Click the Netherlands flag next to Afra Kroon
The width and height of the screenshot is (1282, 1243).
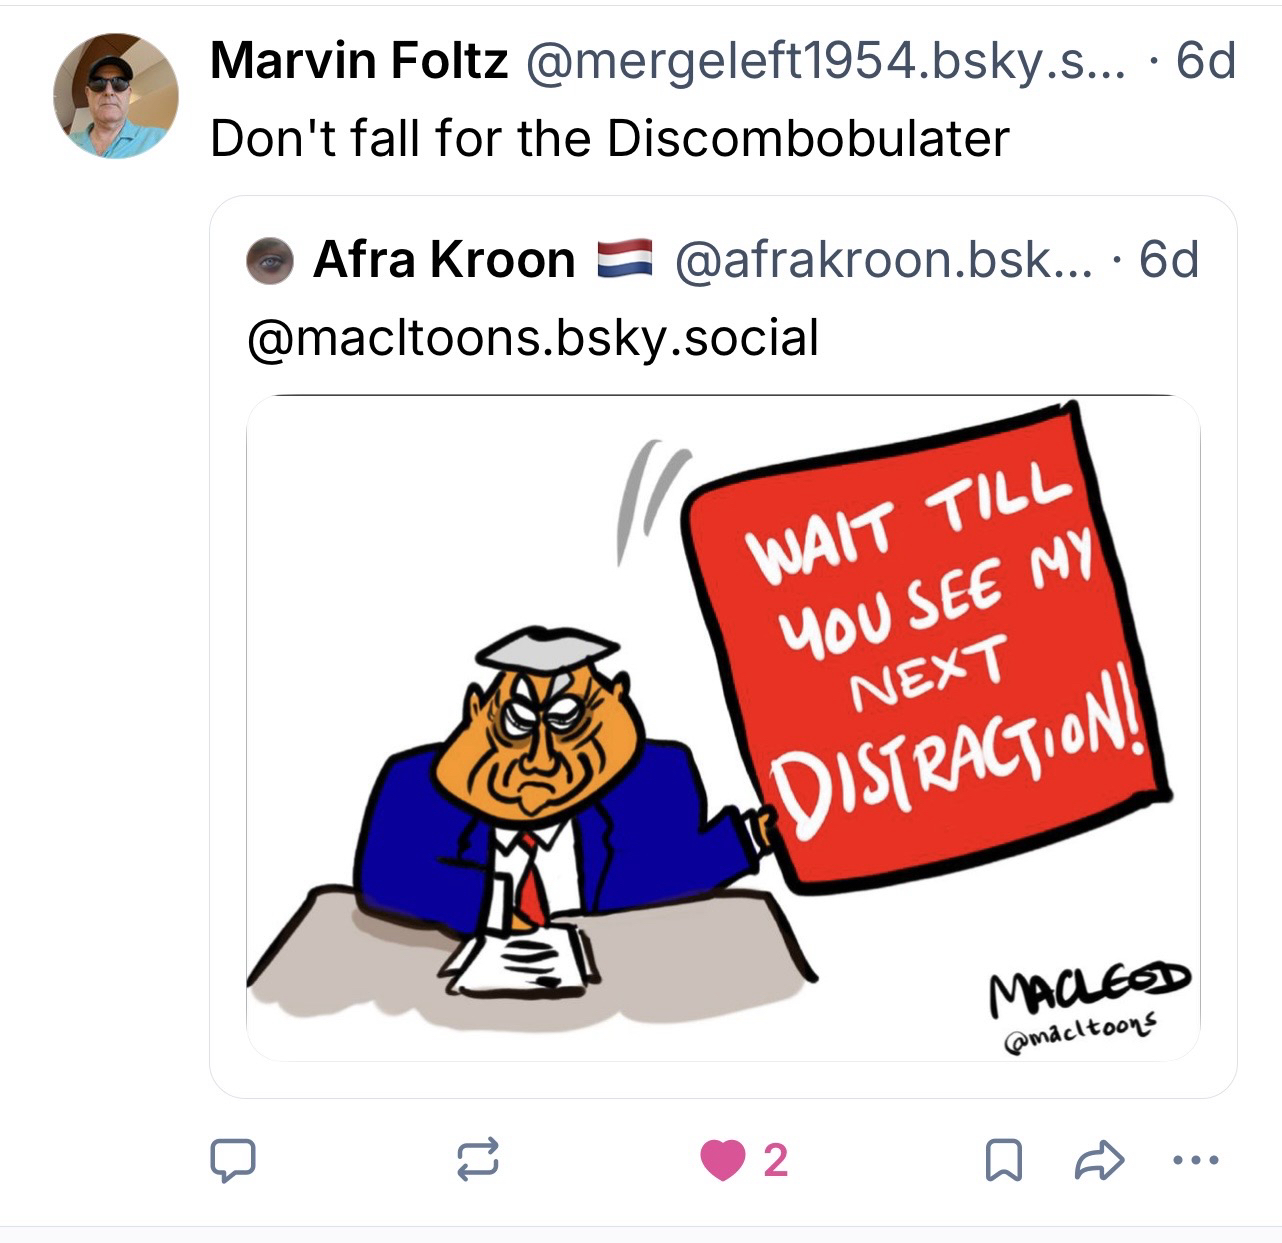624,259
